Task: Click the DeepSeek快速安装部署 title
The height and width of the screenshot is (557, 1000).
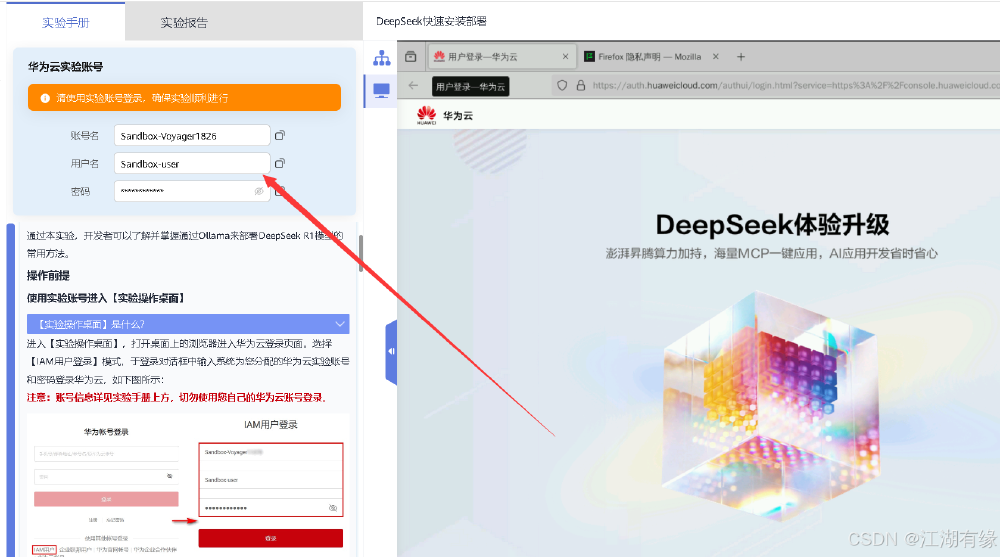Action: click(x=431, y=21)
